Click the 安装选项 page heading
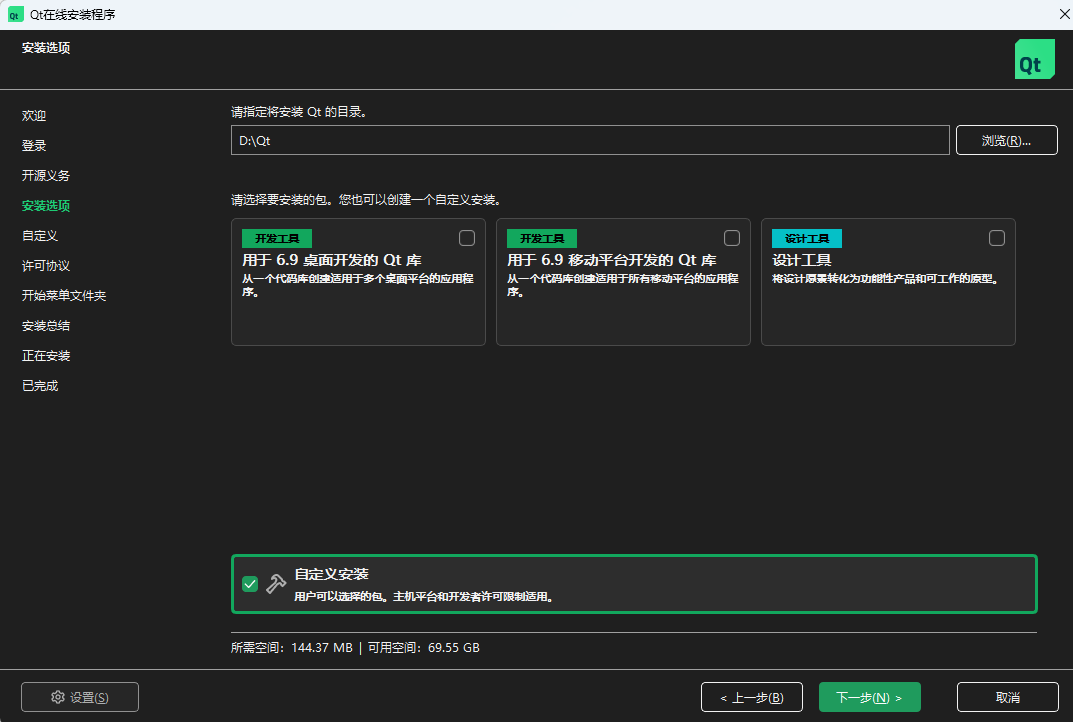Image resolution: width=1073 pixels, height=722 pixels. click(46, 48)
